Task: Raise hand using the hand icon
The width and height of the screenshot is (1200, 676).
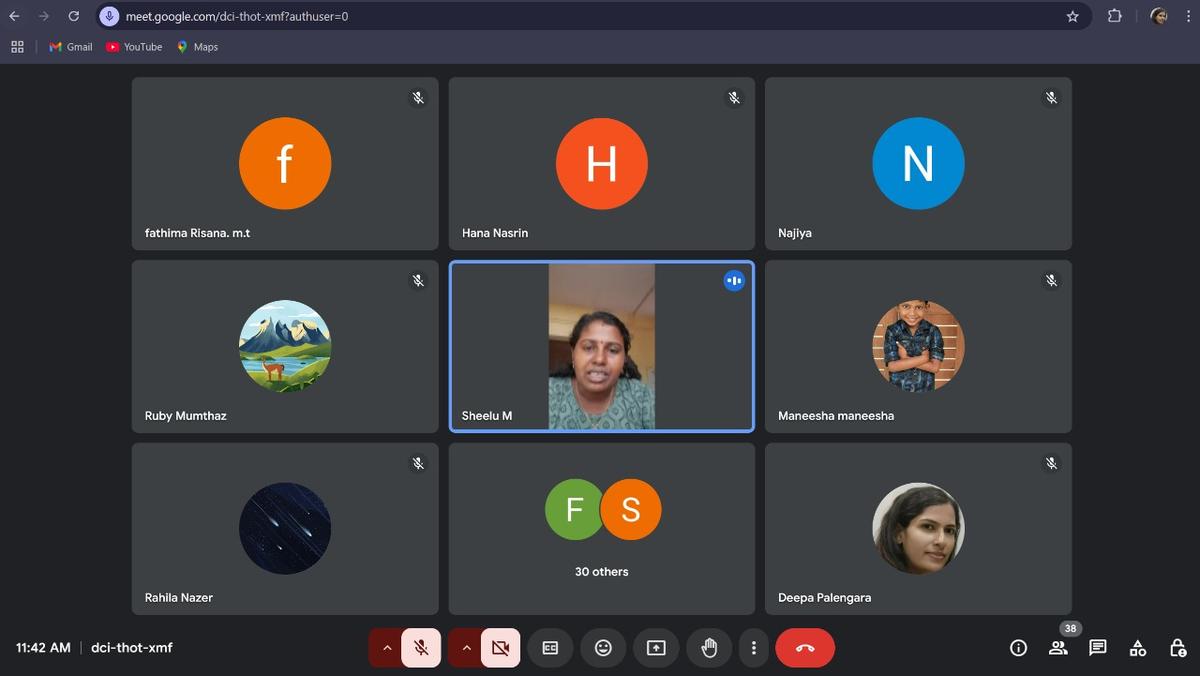Action: (709, 648)
